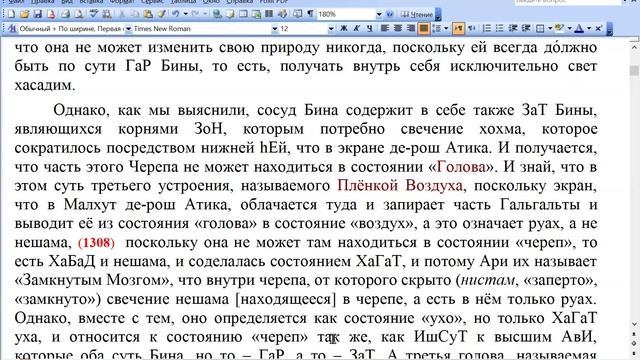Viewport: 640px width, 360px height.
Task: Open the zoom 180% dropdown arrow
Action: tap(379, 14)
